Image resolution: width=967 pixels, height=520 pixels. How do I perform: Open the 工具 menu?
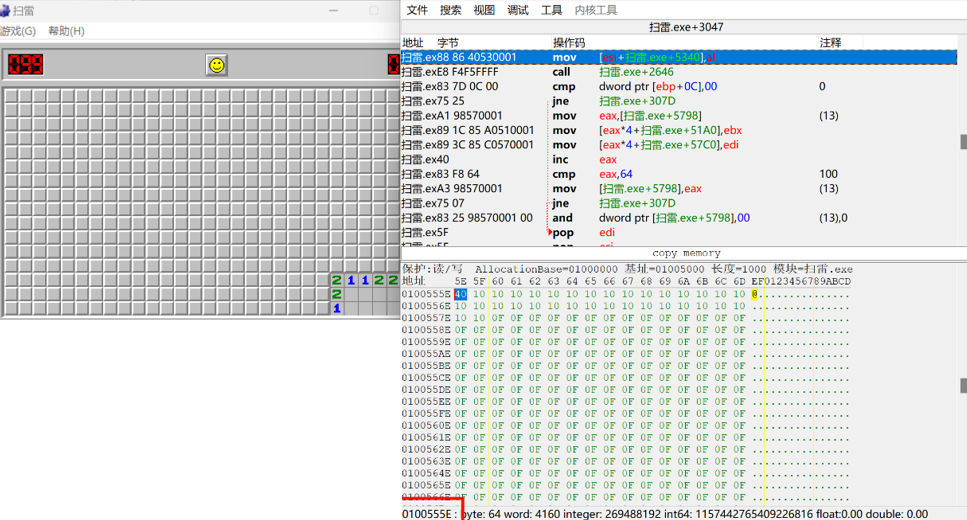[x=551, y=10]
